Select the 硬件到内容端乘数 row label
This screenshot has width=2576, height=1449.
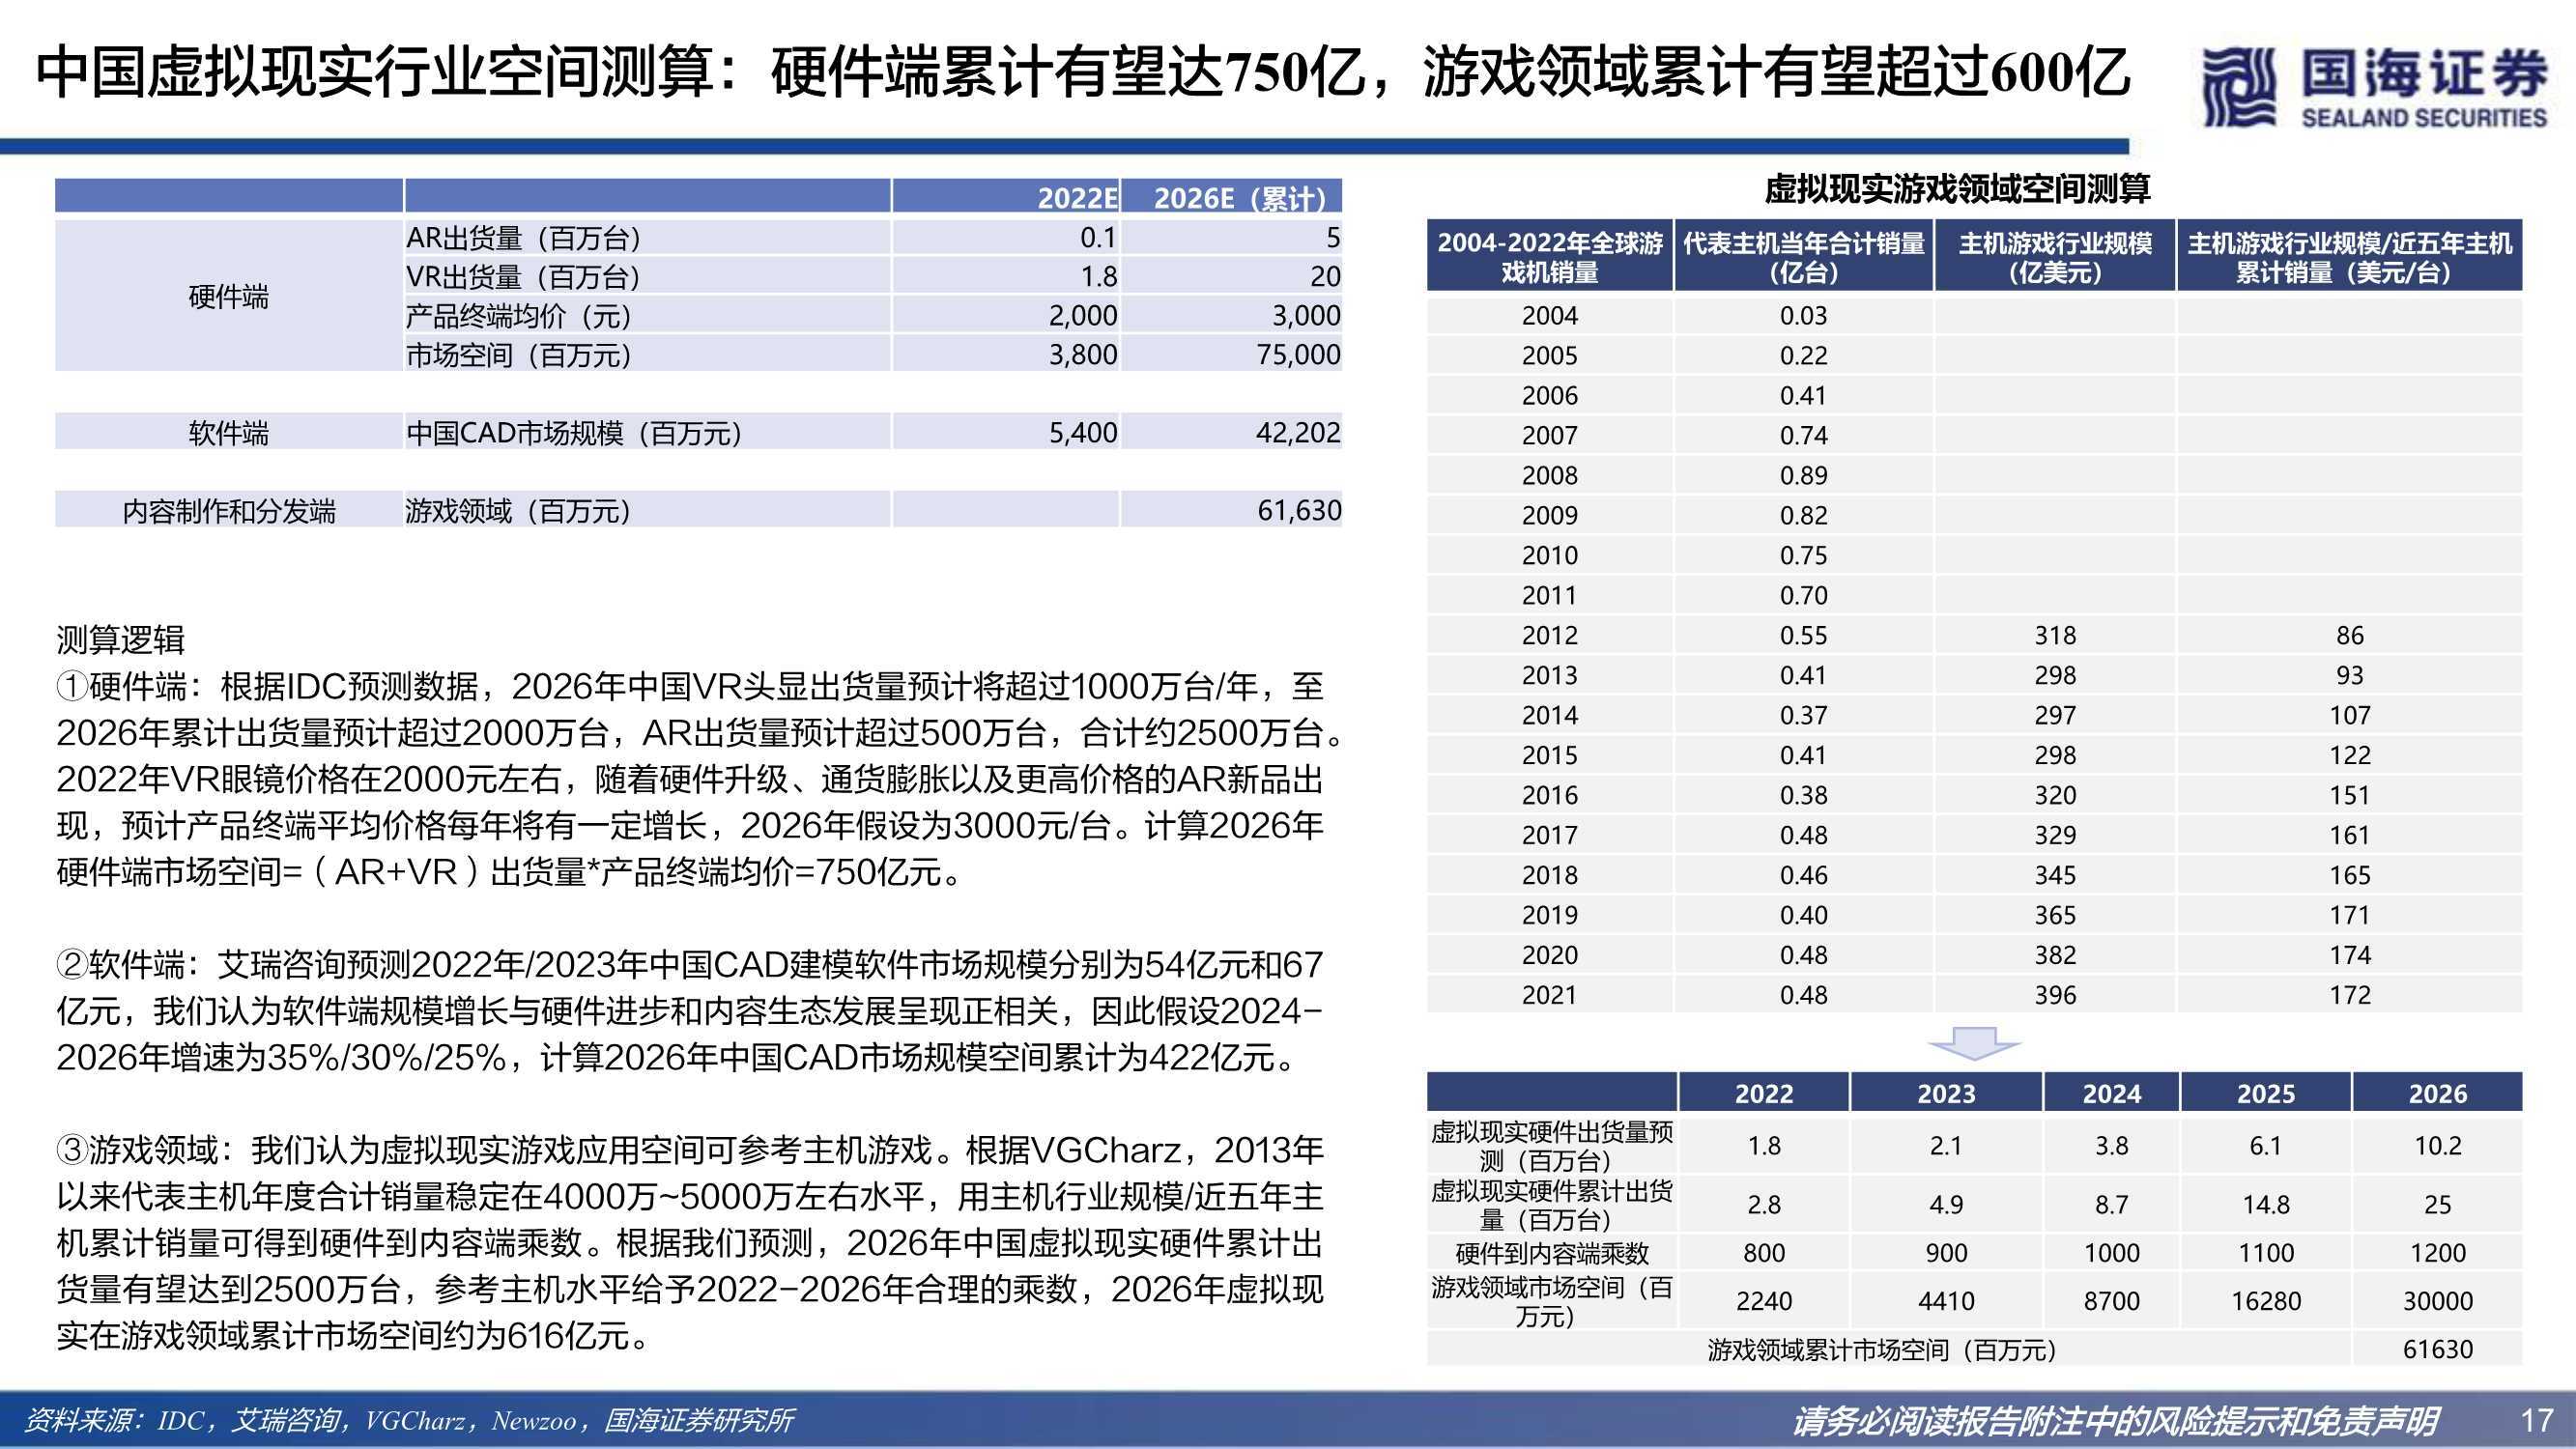coord(1551,1253)
